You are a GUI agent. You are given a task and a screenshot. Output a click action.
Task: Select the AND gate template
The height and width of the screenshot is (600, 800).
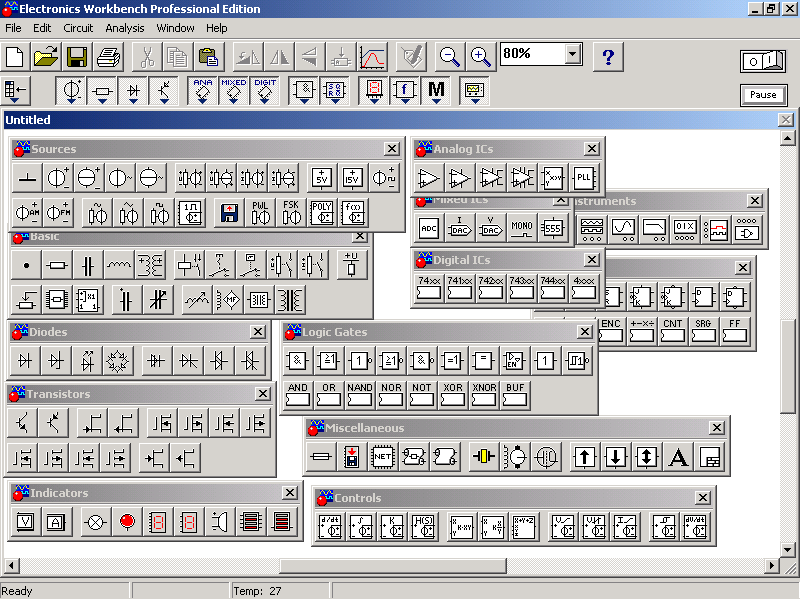298,394
